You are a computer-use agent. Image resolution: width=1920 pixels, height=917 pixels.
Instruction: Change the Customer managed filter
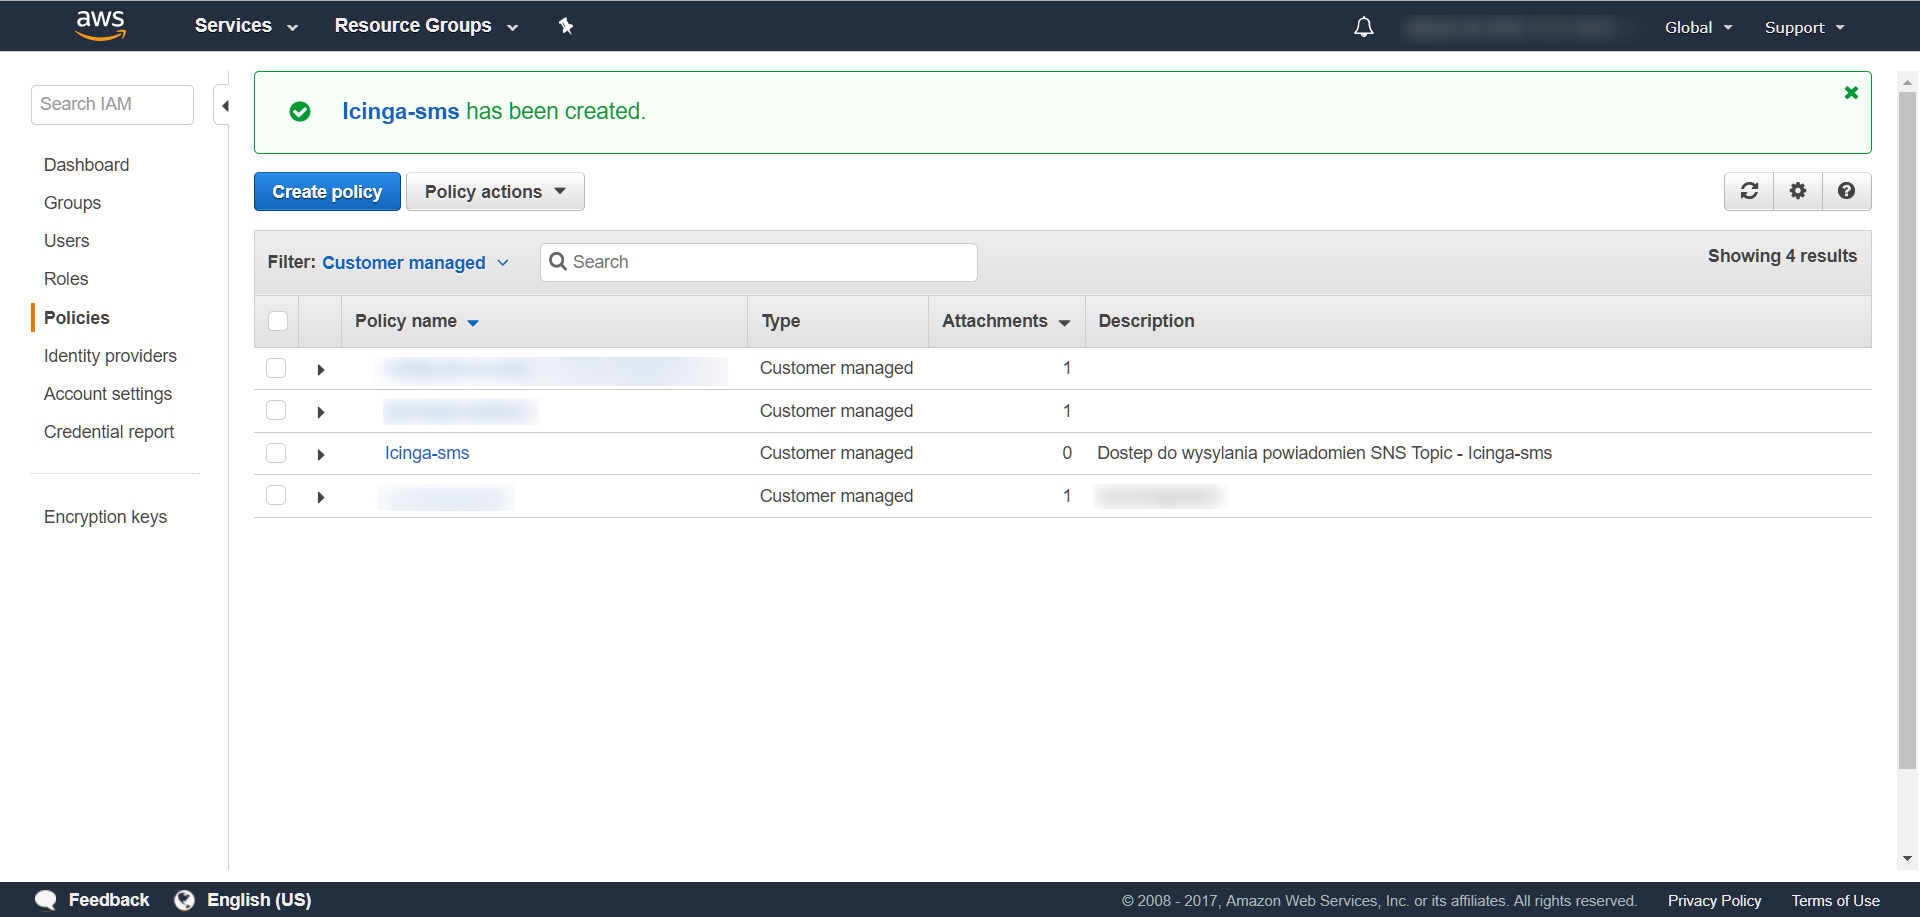click(415, 263)
